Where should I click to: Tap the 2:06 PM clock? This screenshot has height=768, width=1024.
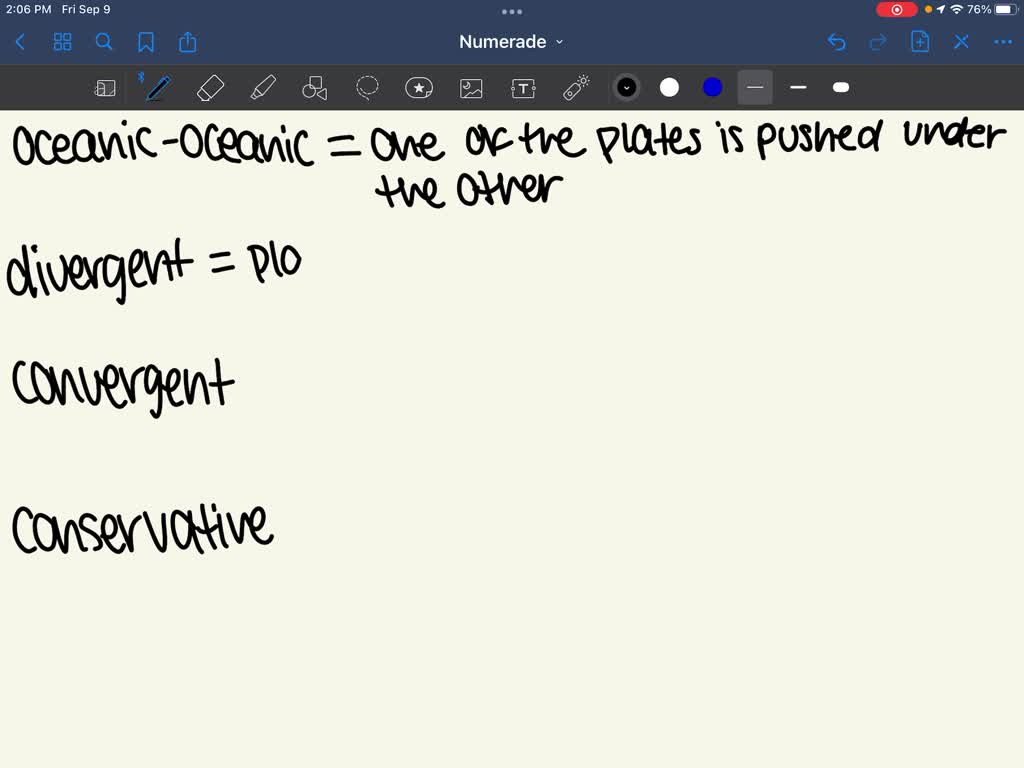[29, 10]
